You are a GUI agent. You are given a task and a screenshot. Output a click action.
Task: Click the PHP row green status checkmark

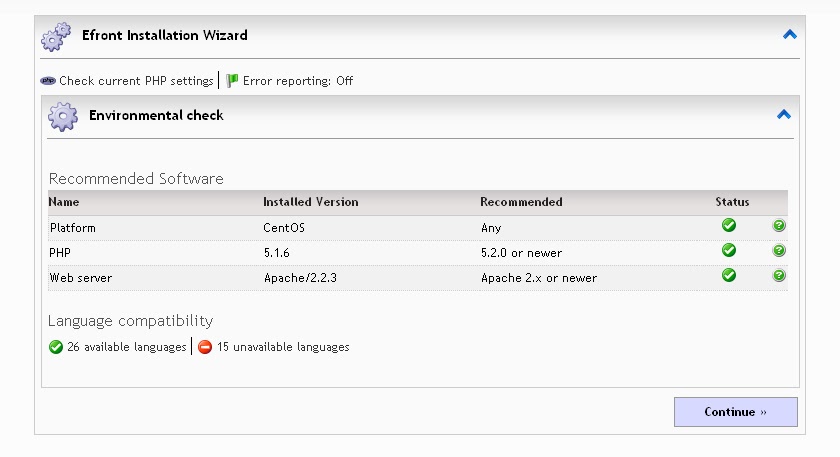[729, 251]
